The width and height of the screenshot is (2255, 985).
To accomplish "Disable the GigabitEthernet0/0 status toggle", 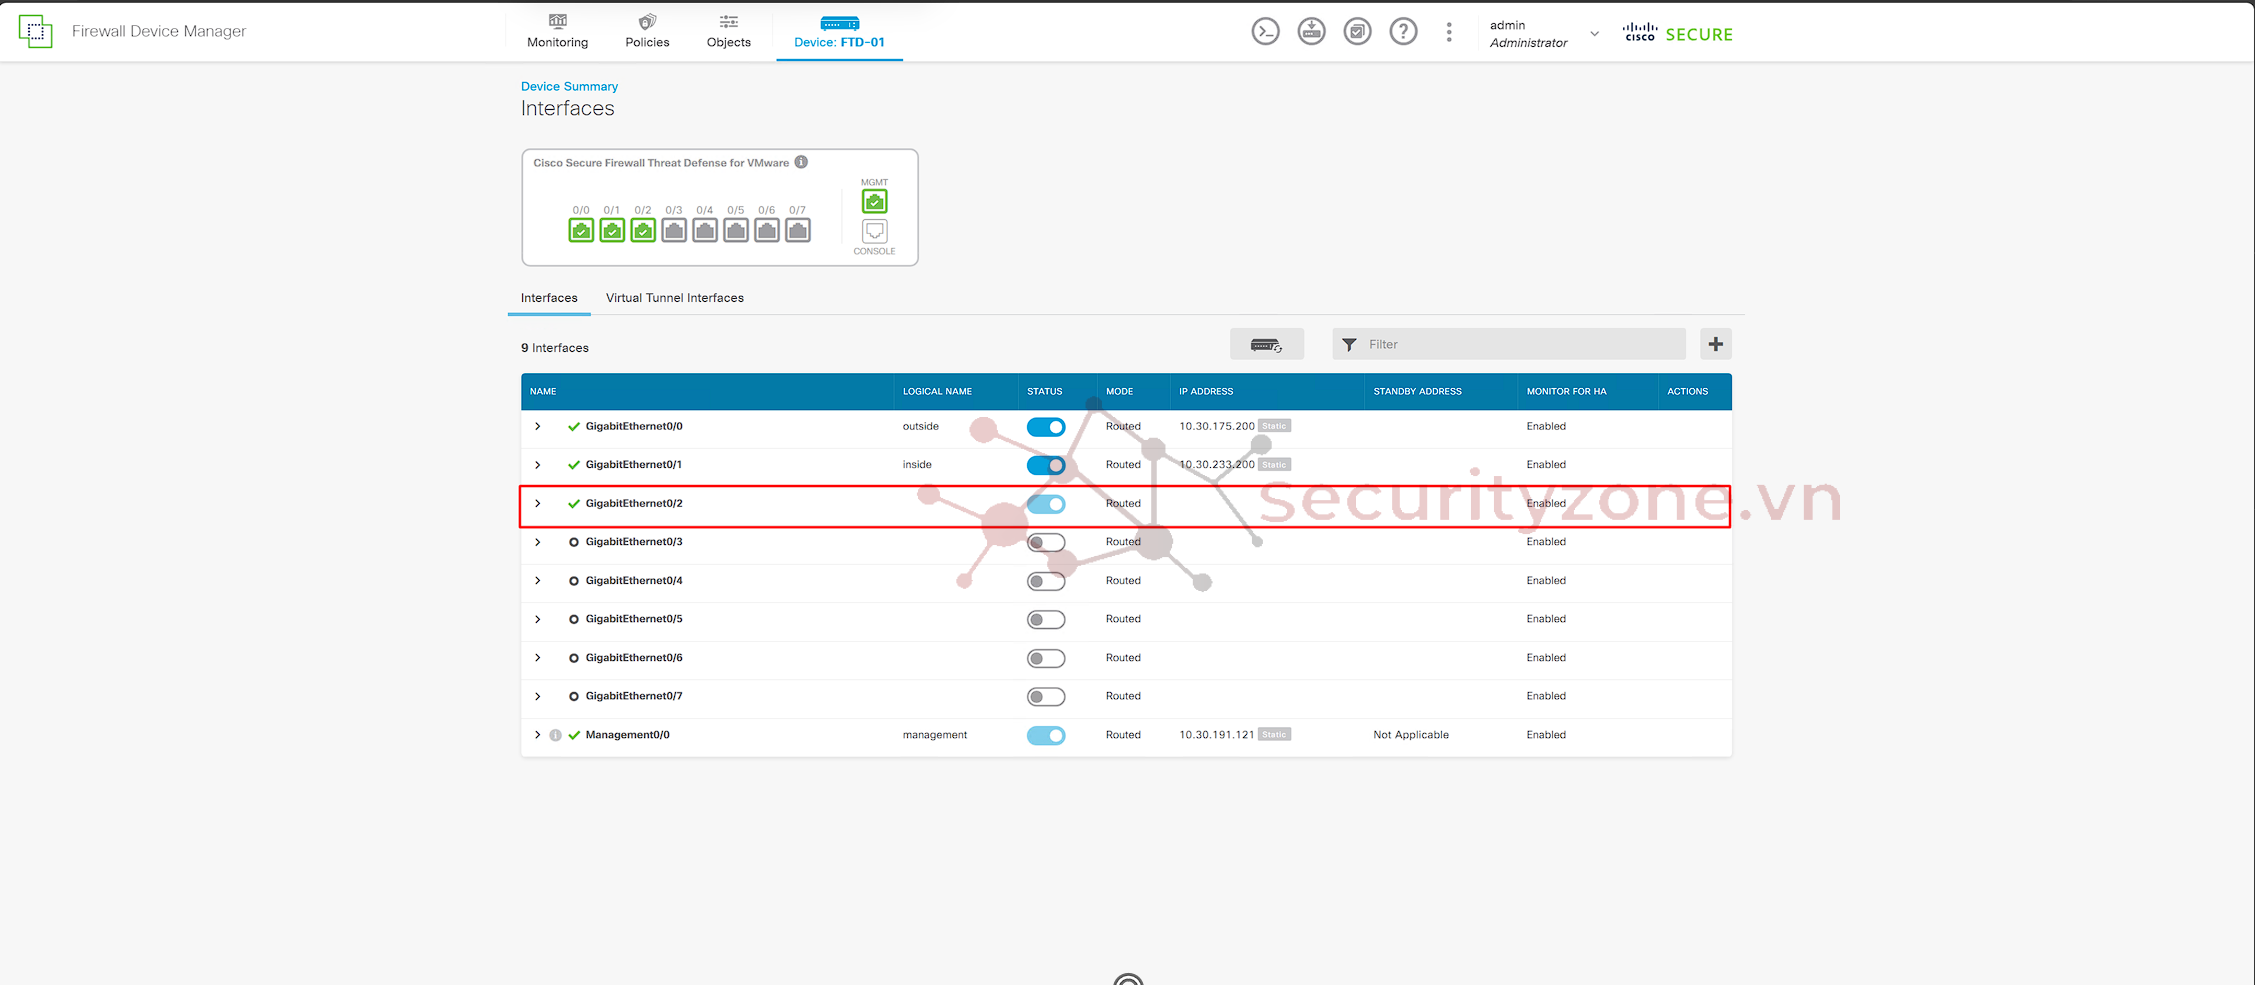I will pos(1046,427).
